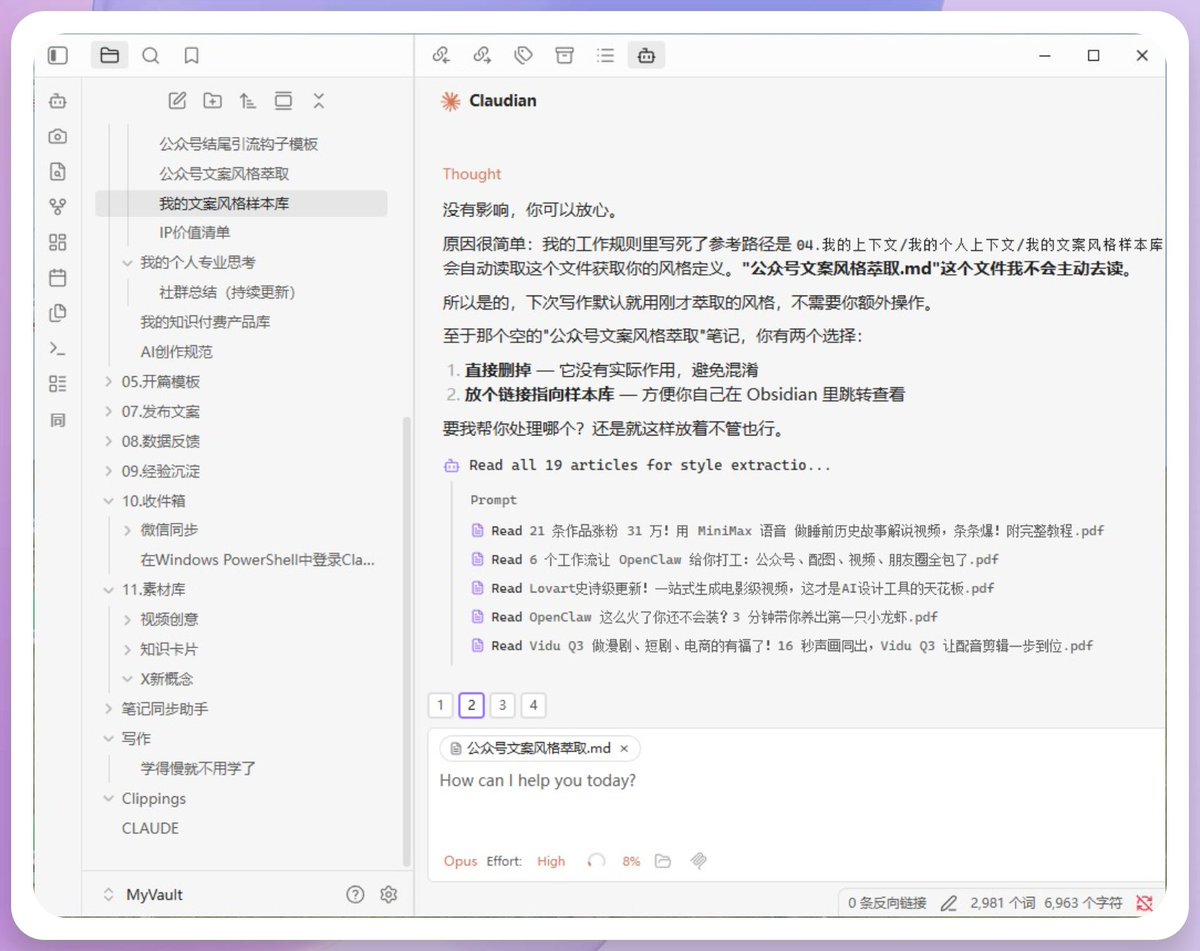Click Read 'OpenClaw 这么火了' pdf entry
The image size is (1200, 951).
point(705,617)
